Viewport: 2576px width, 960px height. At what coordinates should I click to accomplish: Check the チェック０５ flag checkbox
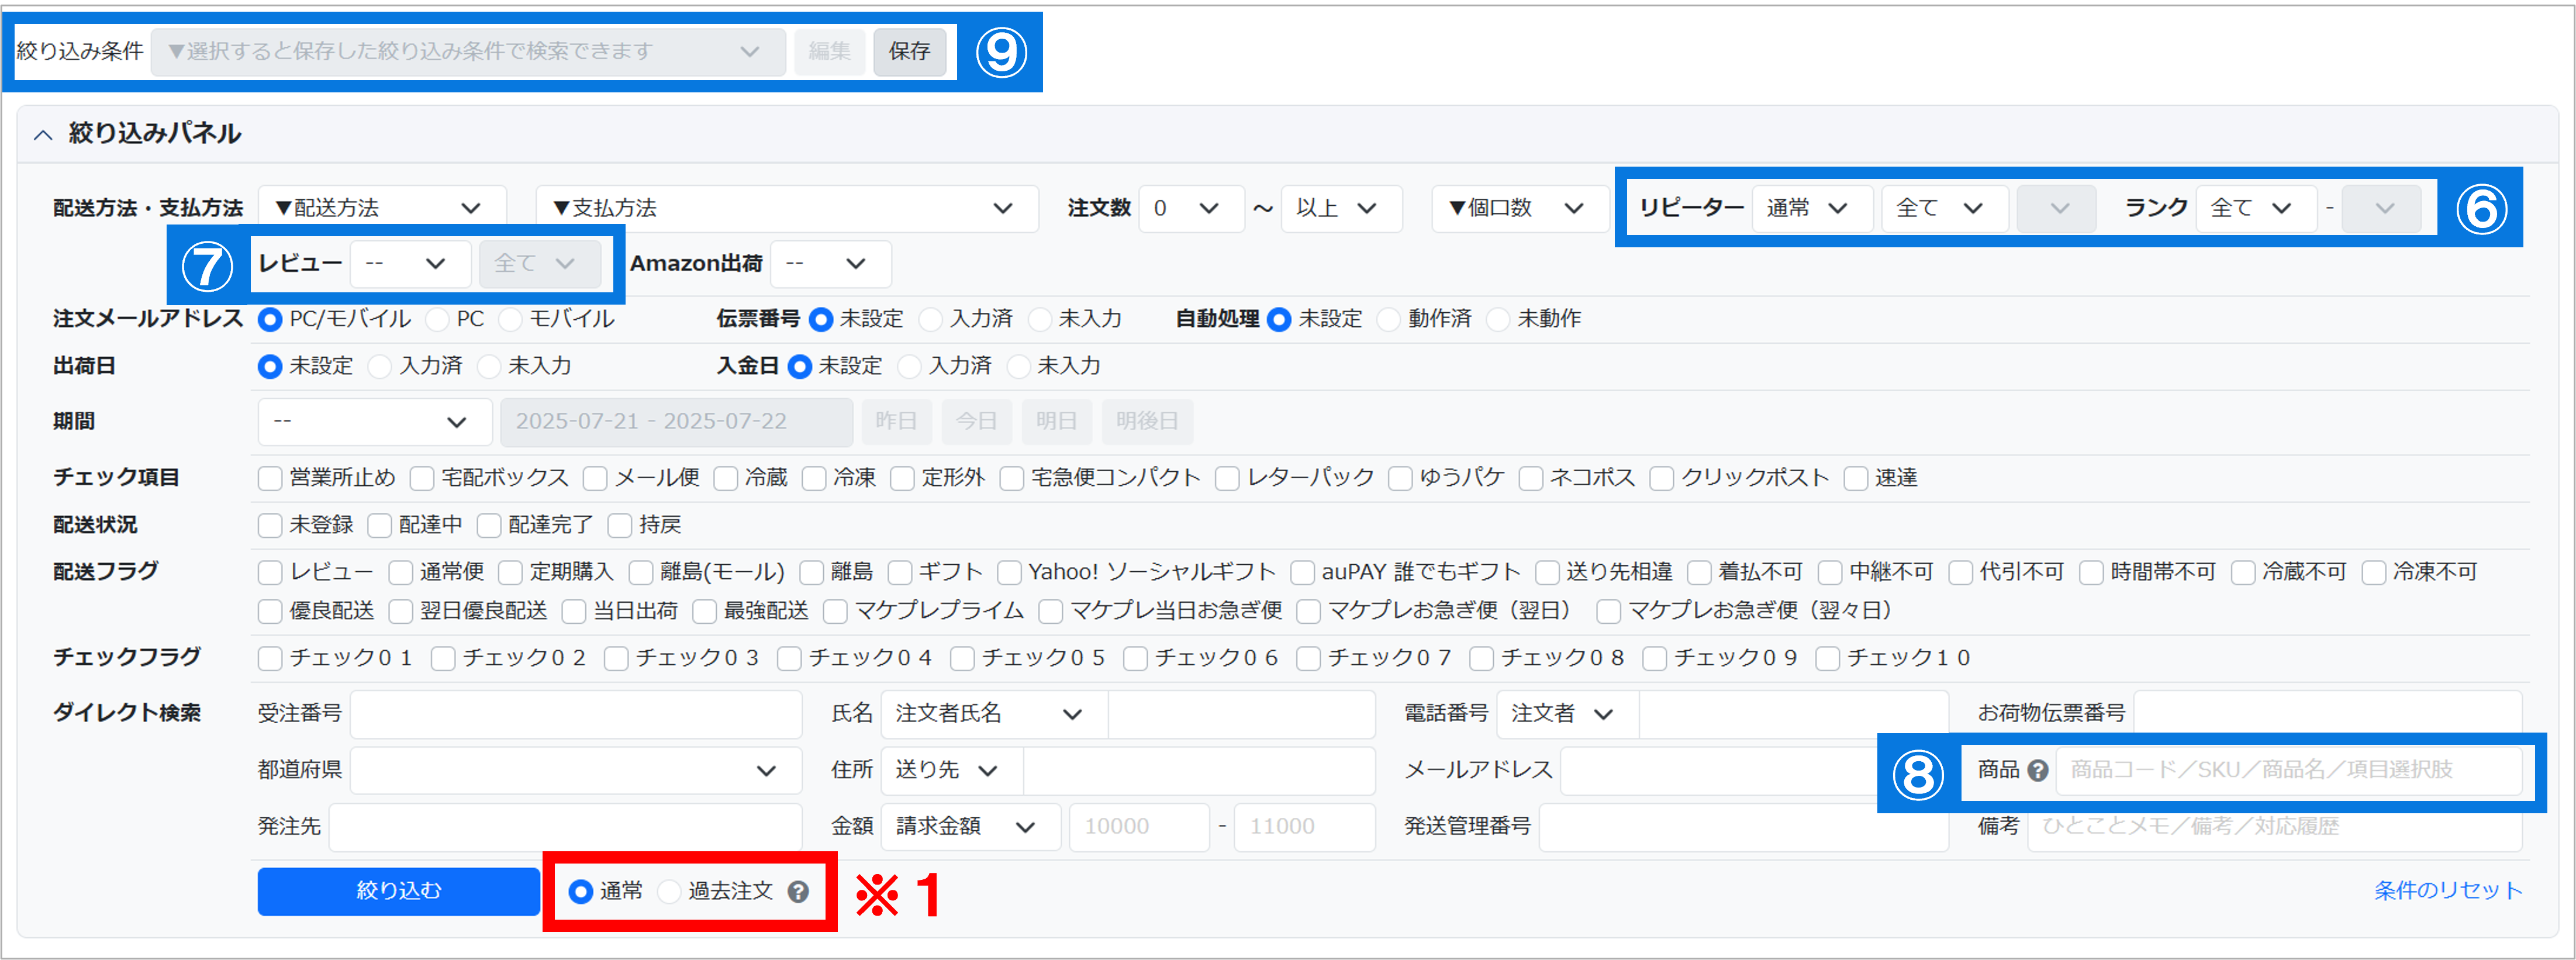click(963, 658)
